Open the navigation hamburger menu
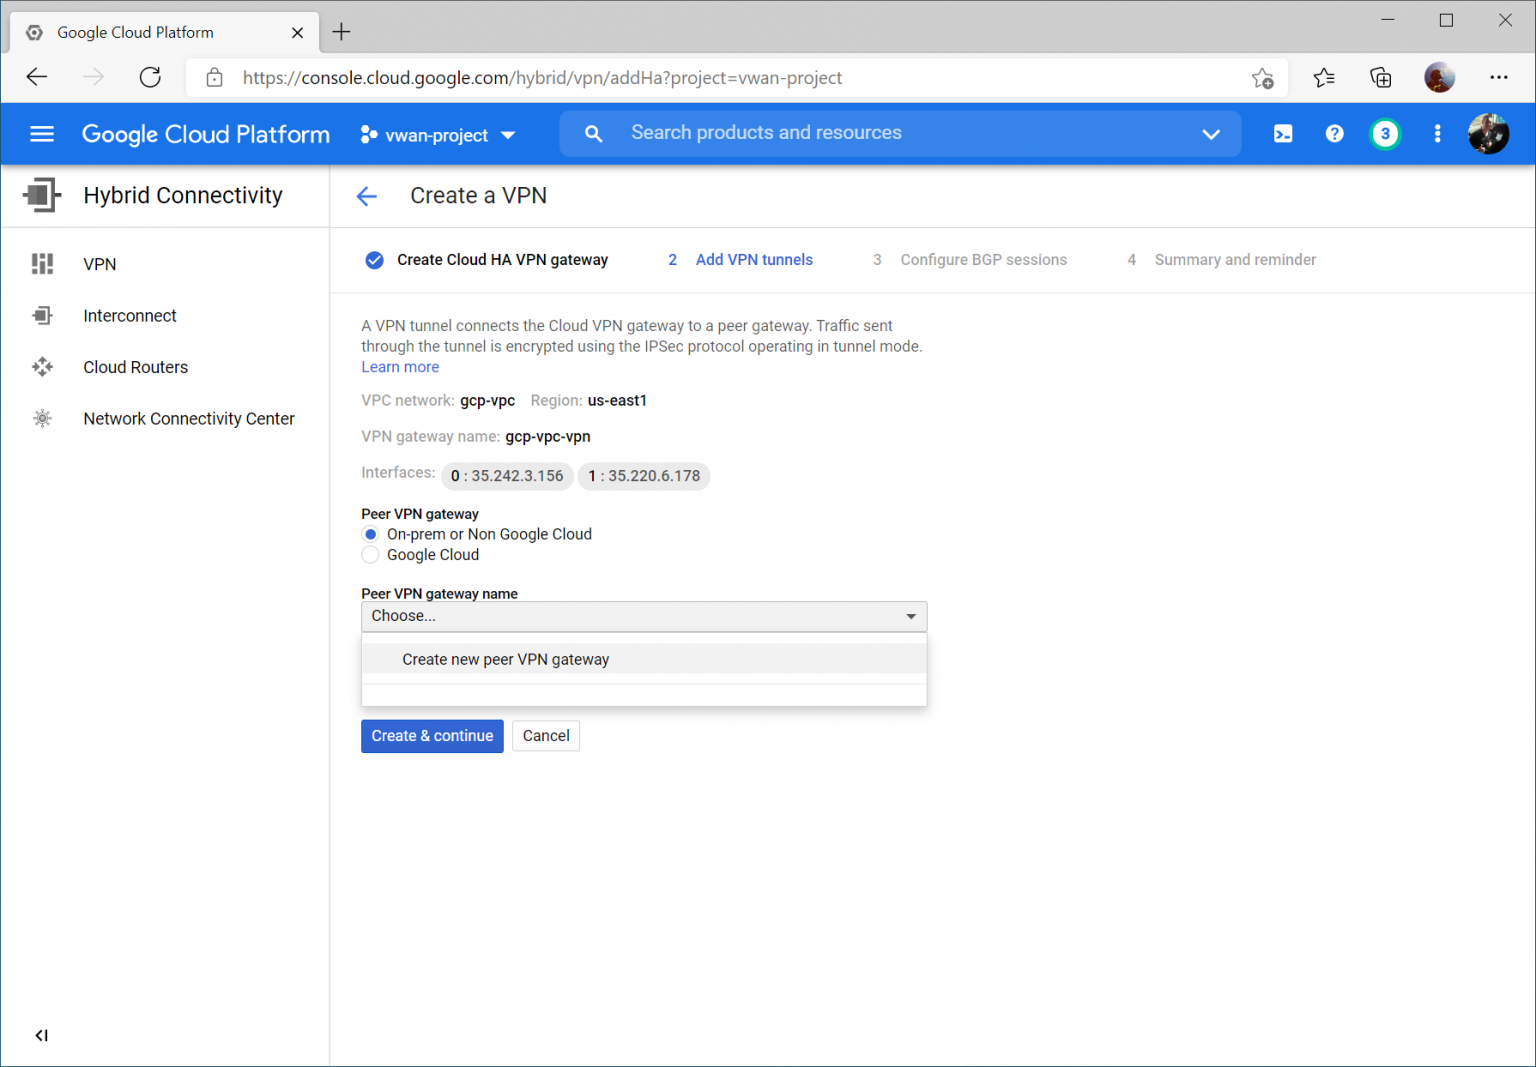 pyautogui.click(x=41, y=134)
